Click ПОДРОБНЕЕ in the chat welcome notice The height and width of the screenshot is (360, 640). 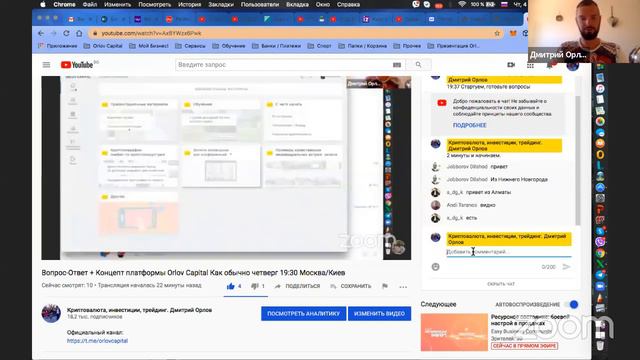pos(469,125)
